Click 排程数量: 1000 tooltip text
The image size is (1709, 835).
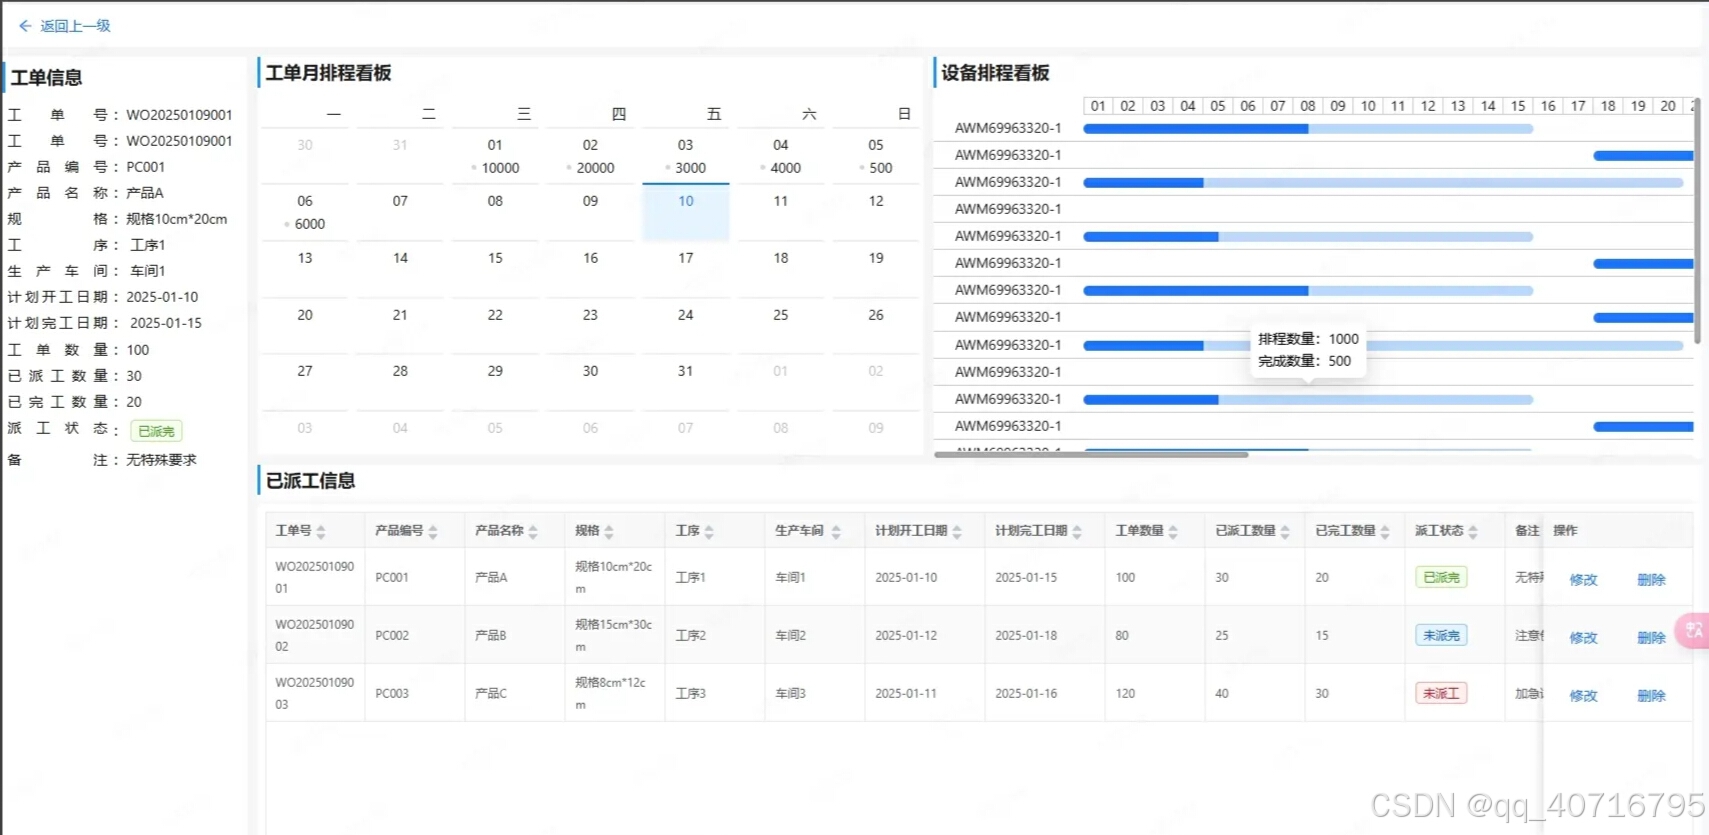pos(1308,339)
